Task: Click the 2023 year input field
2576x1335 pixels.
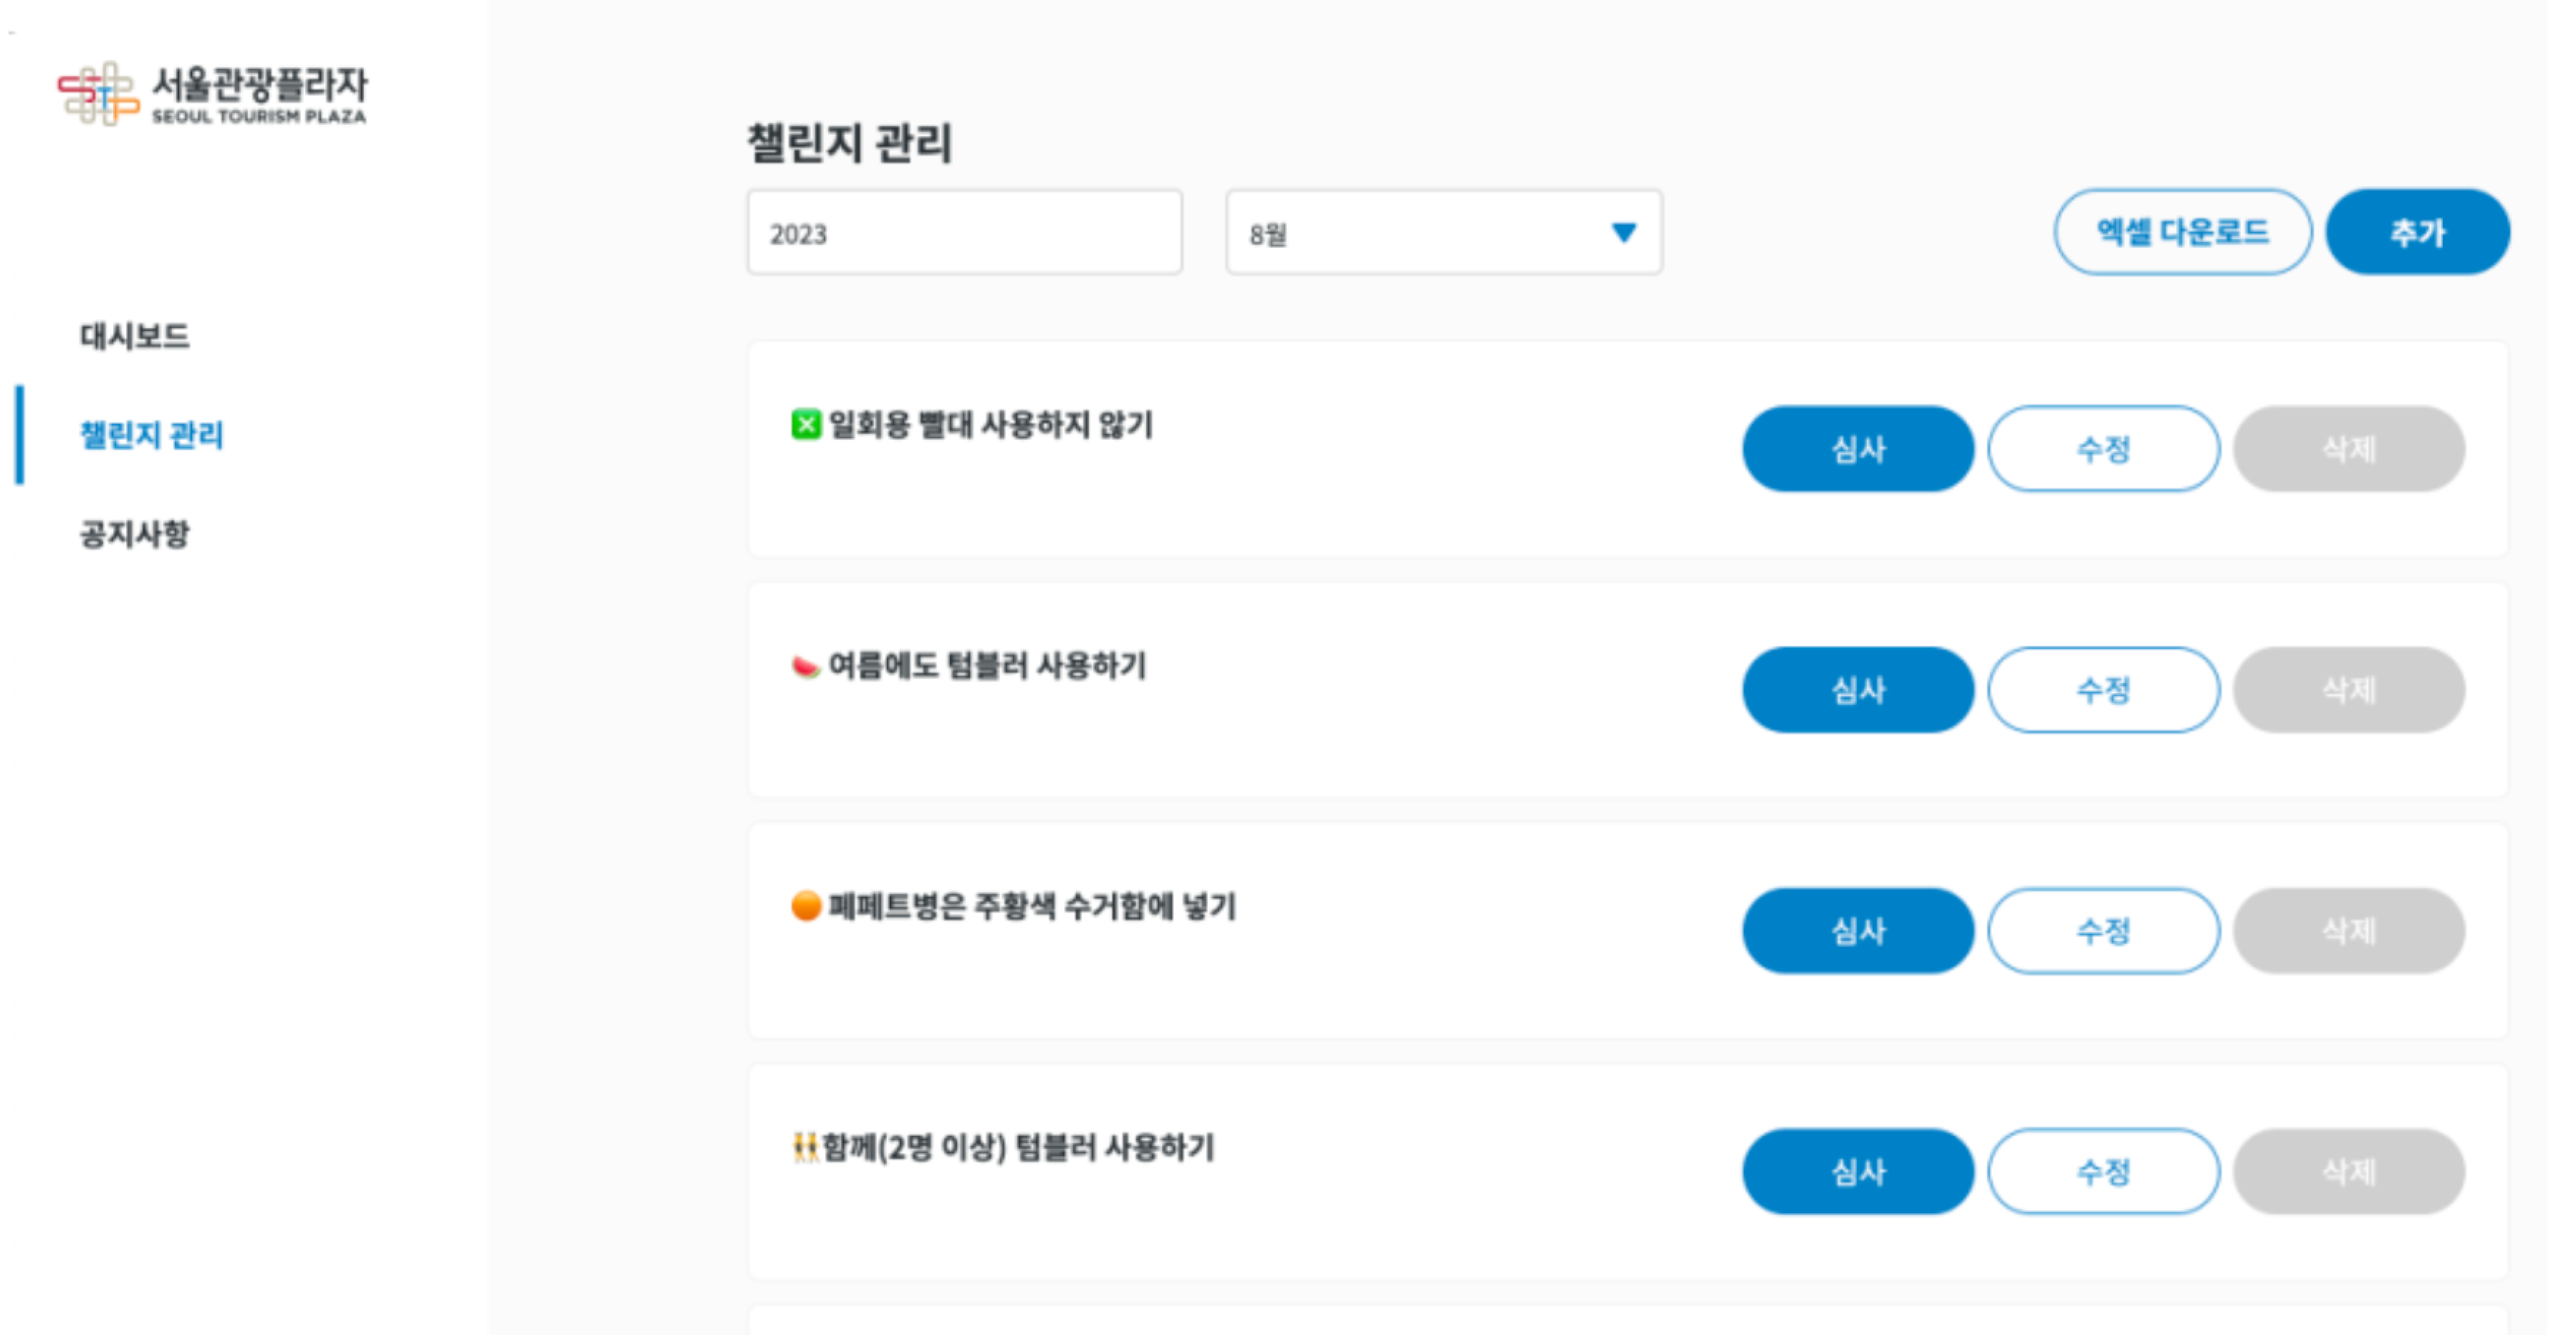Action: pyautogui.click(x=964, y=233)
